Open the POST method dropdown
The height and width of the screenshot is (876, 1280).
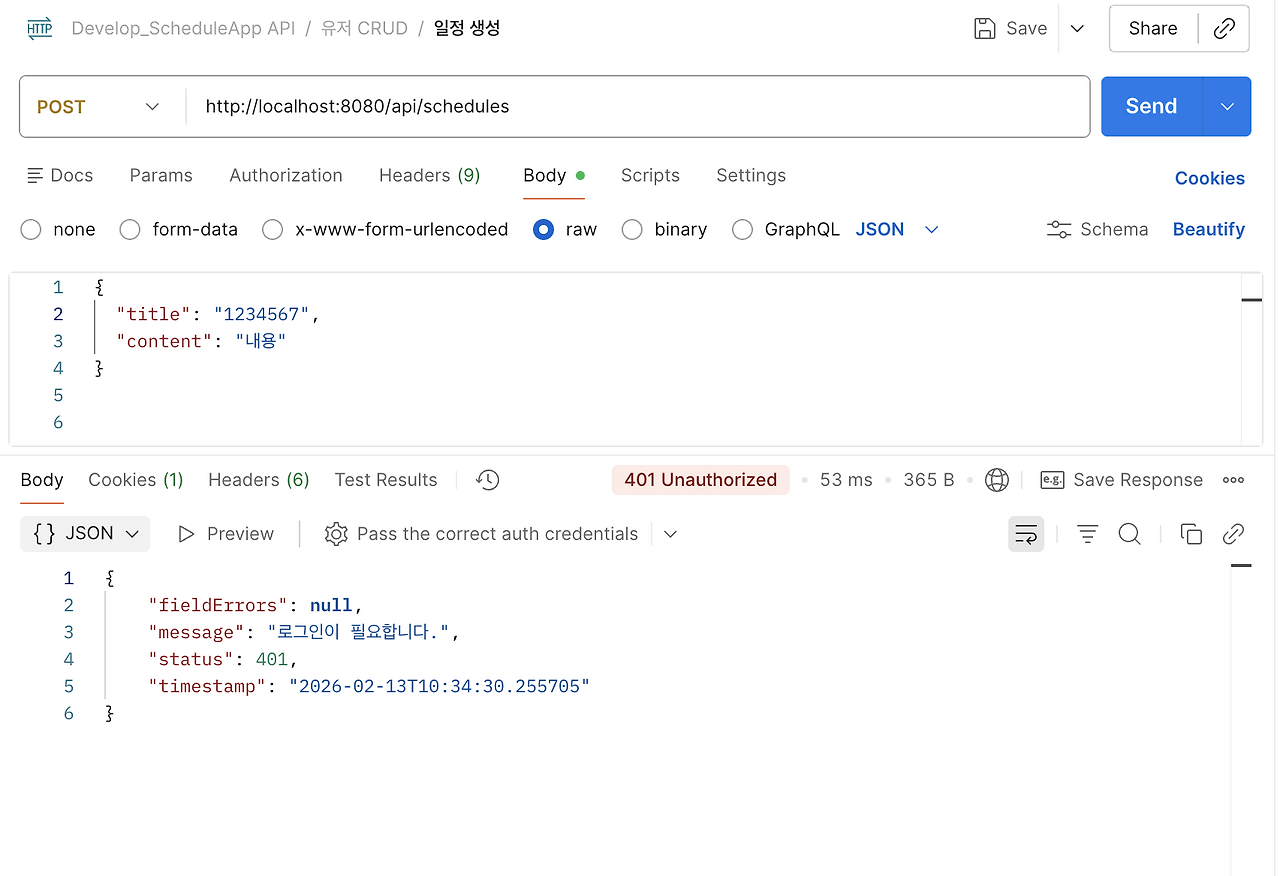click(x=99, y=106)
